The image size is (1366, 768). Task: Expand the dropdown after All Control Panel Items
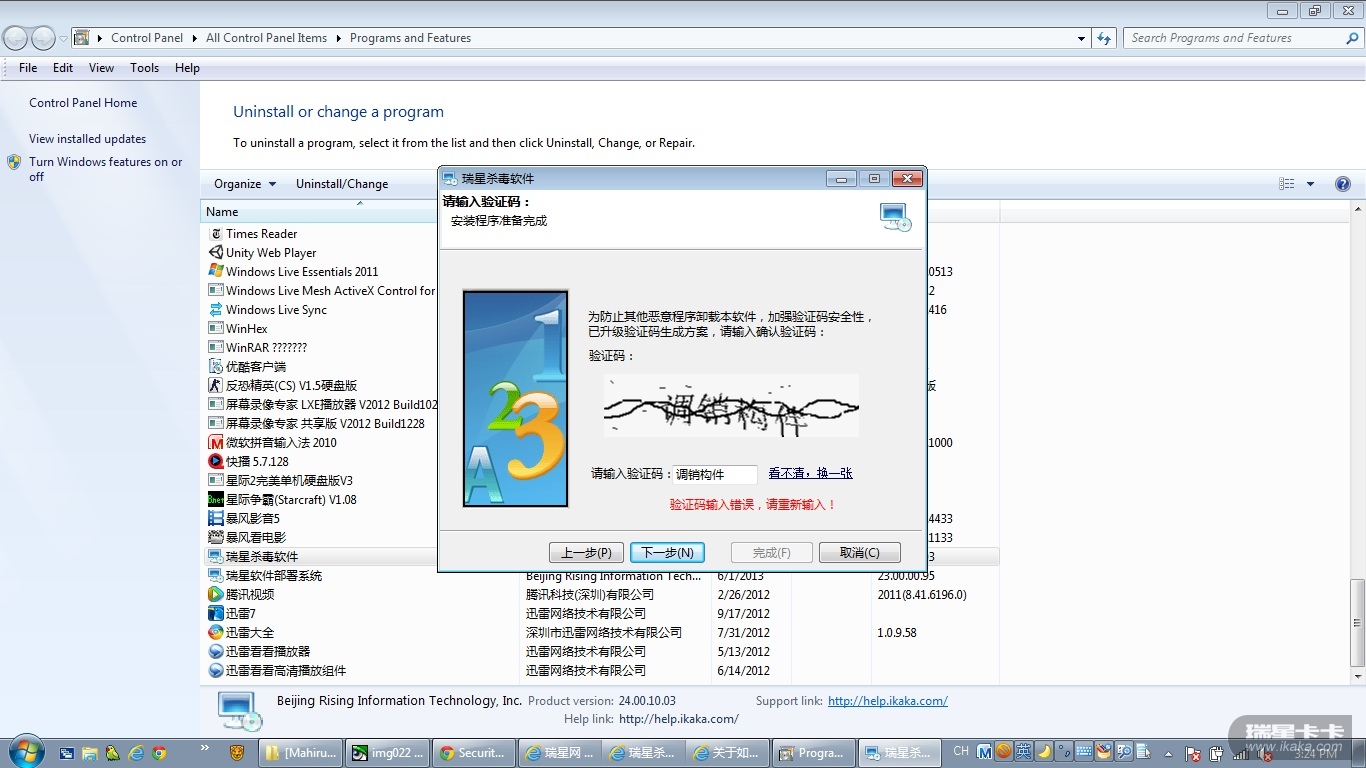click(338, 38)
